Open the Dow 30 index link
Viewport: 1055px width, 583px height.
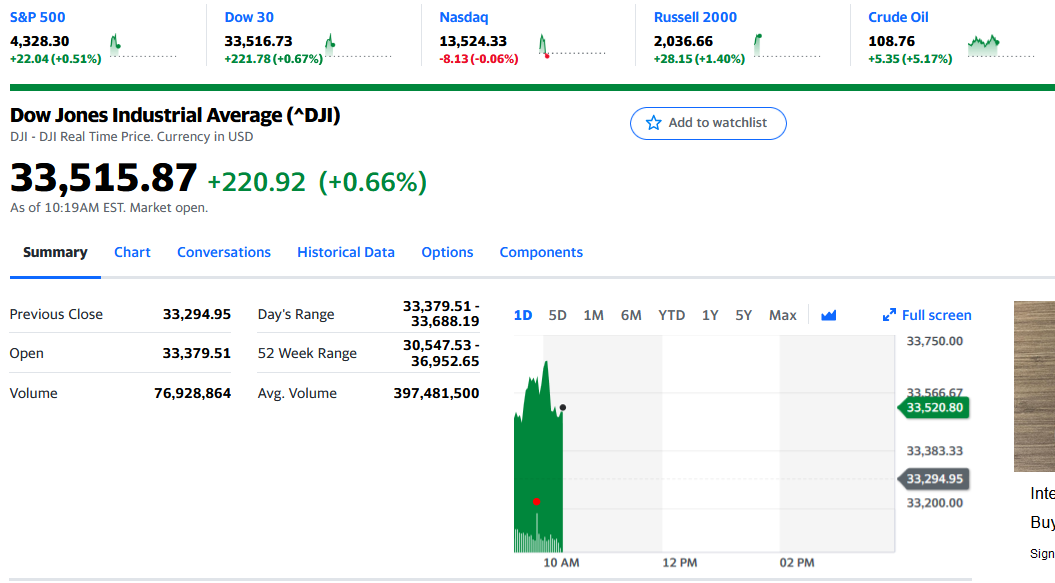coord(249,18)
